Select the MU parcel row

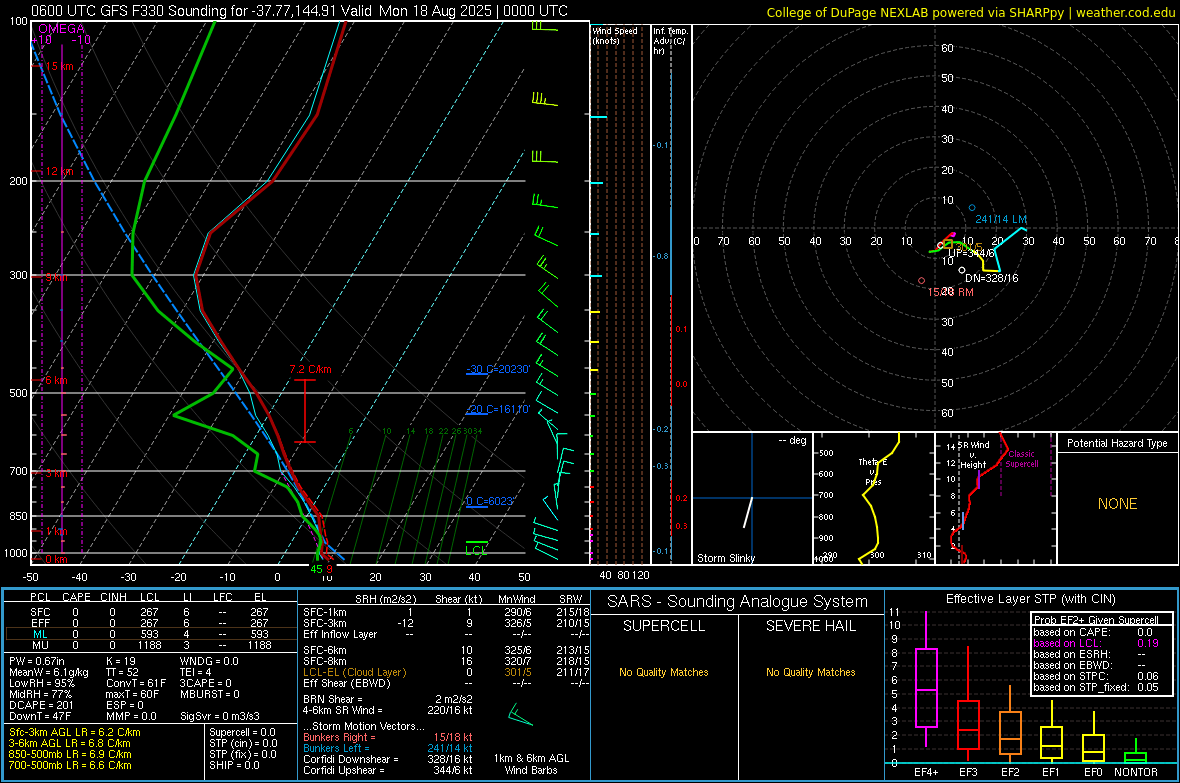tap(151, 645)
